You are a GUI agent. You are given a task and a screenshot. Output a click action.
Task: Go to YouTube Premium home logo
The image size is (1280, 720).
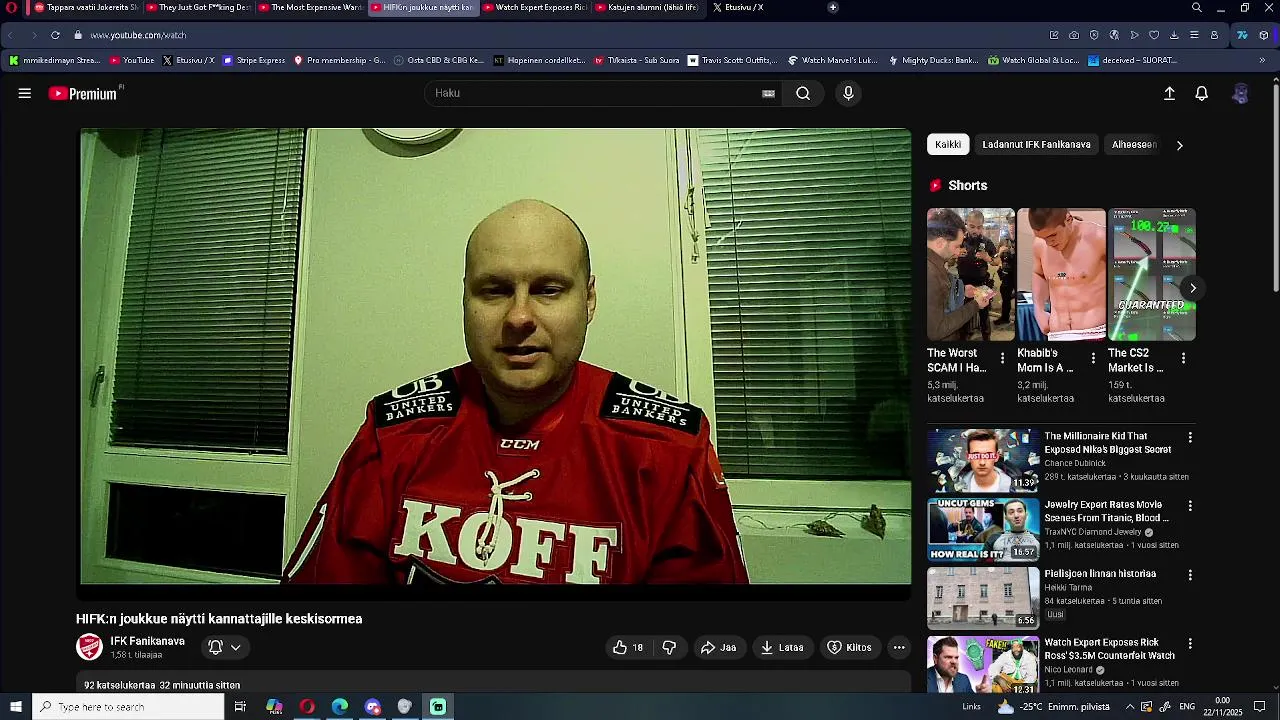85,93
